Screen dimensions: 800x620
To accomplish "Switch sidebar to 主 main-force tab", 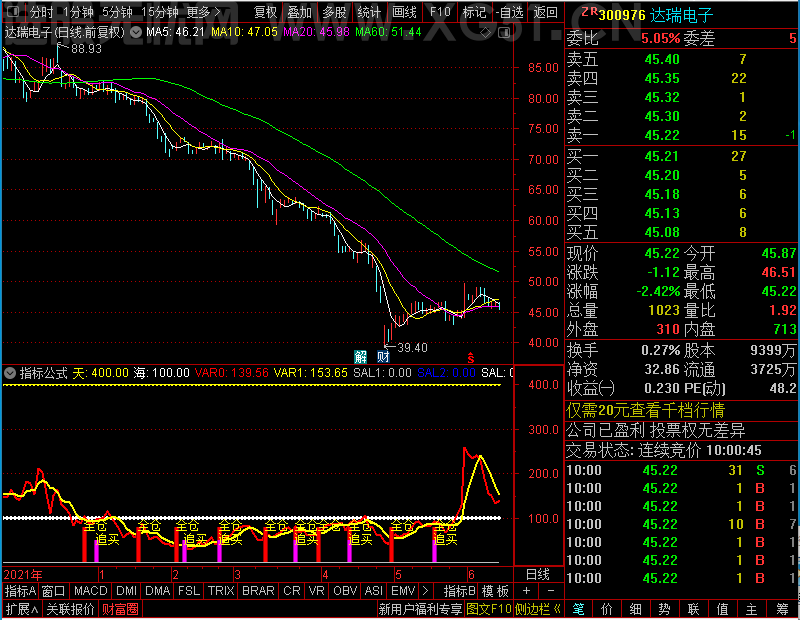I will coord(752,609).
